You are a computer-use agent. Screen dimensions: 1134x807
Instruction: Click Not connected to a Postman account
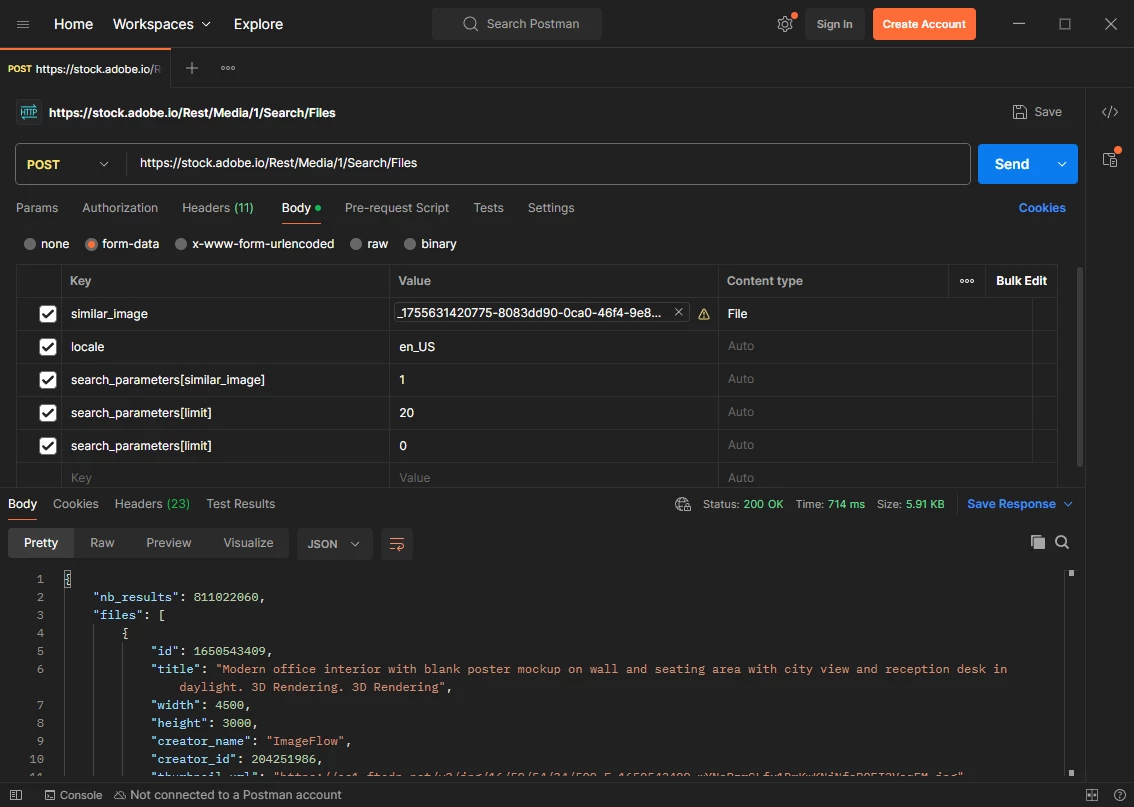click(x=228, y=795)
